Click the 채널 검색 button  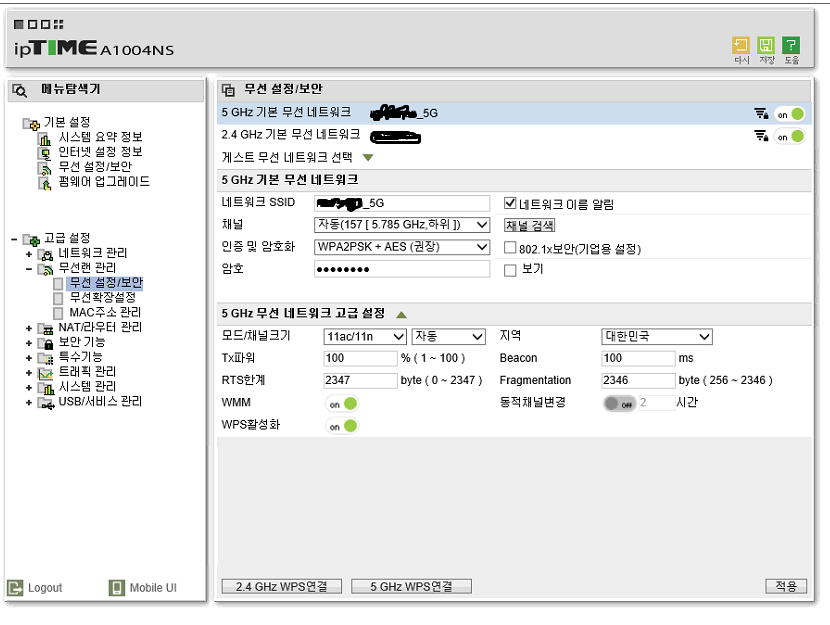529,225
